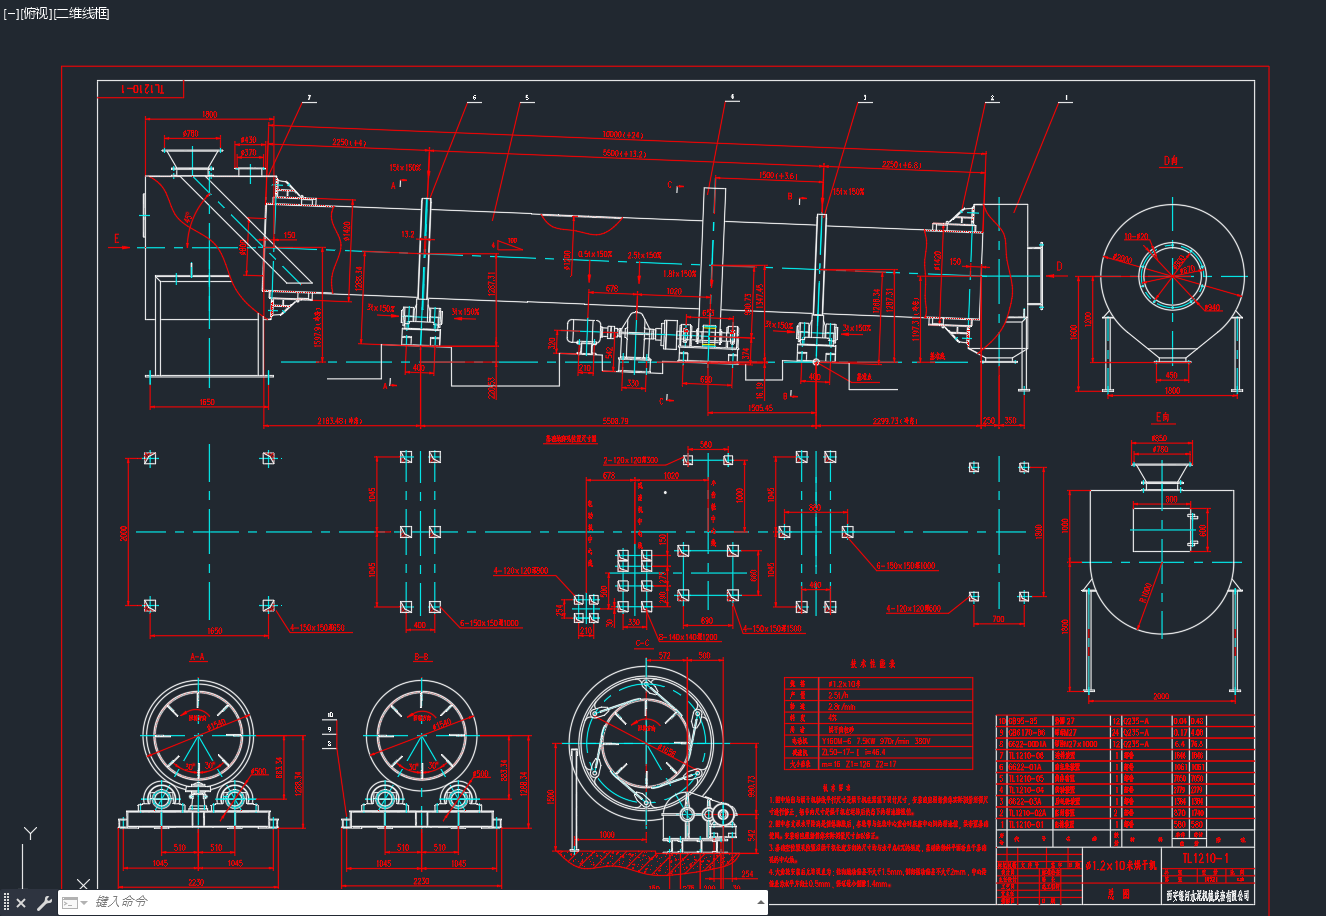
Task: Click TL1210-01 in the parts list
Action: [1026, 825]
